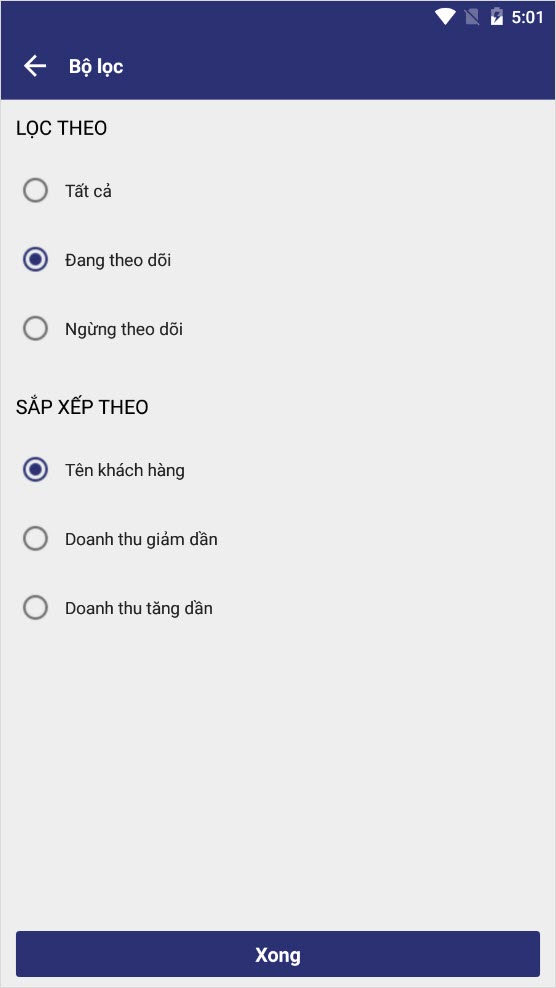The height and width of the screenshot is (988, 556).
Task: Tap the Wi-Fi signal status icon
Action: 445,17
